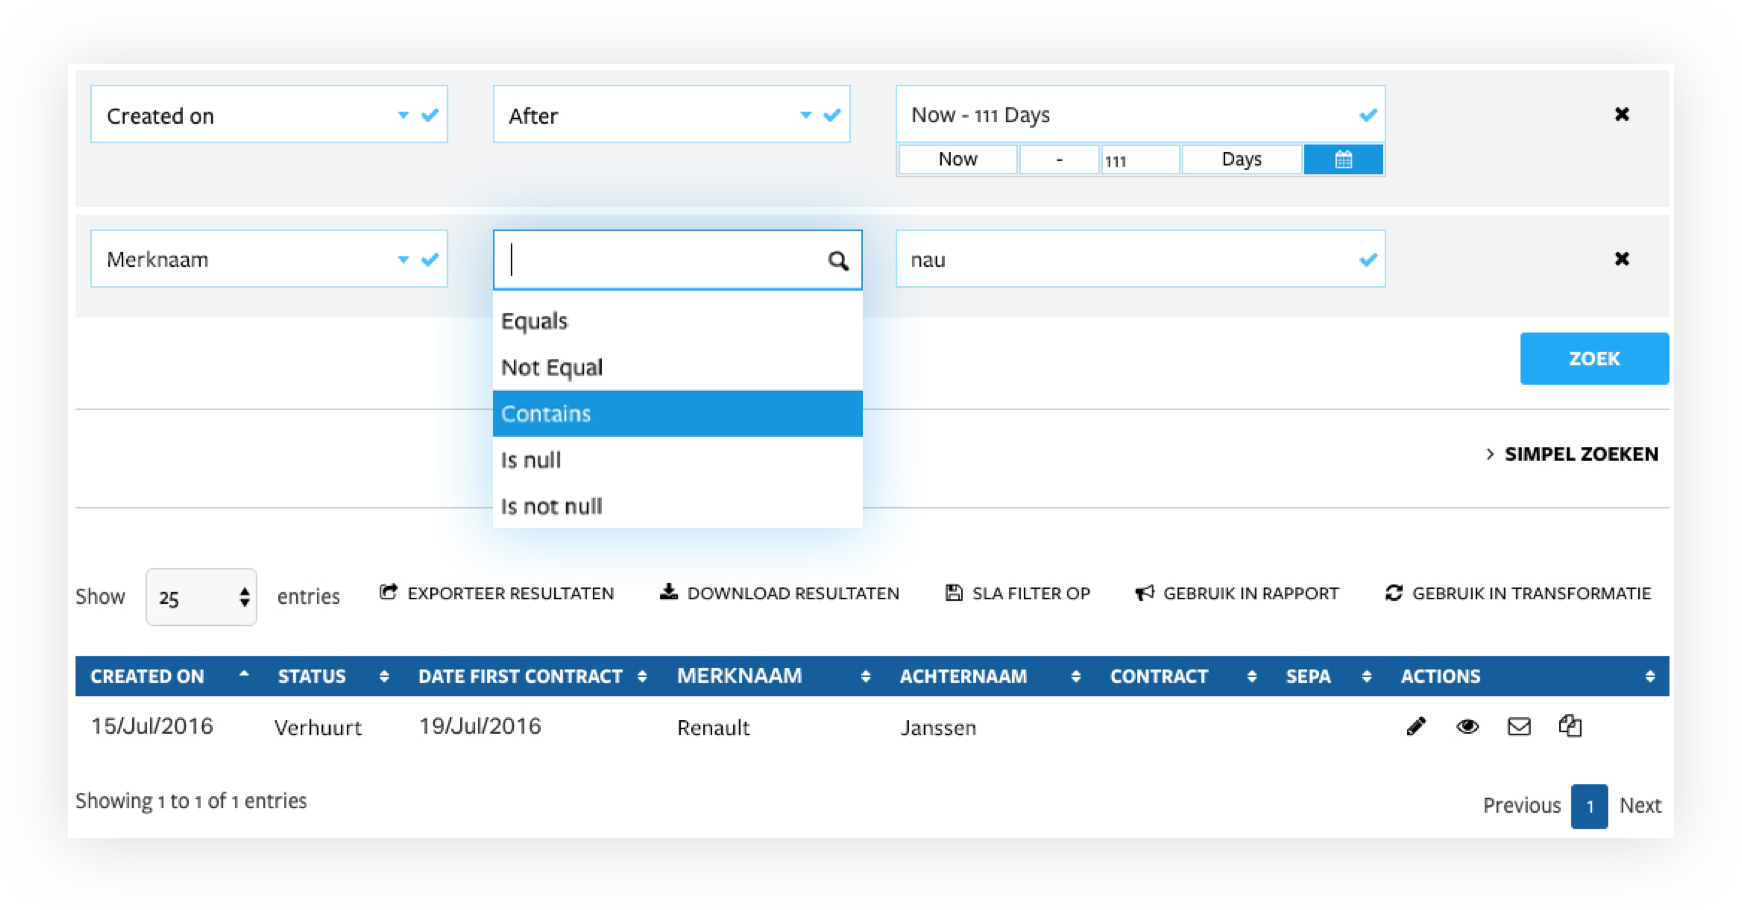Click the checkmark in the Merknaam filter field
Image resolution: width=1742 pixels, height=910 pixels.
point(430,260)
